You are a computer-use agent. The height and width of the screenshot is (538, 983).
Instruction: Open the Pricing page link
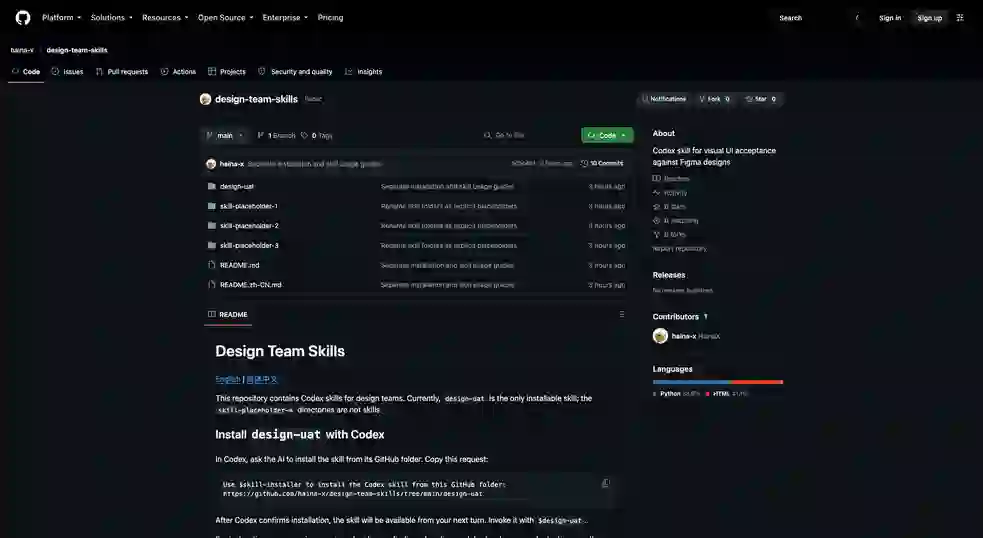(x=330, y=18)
